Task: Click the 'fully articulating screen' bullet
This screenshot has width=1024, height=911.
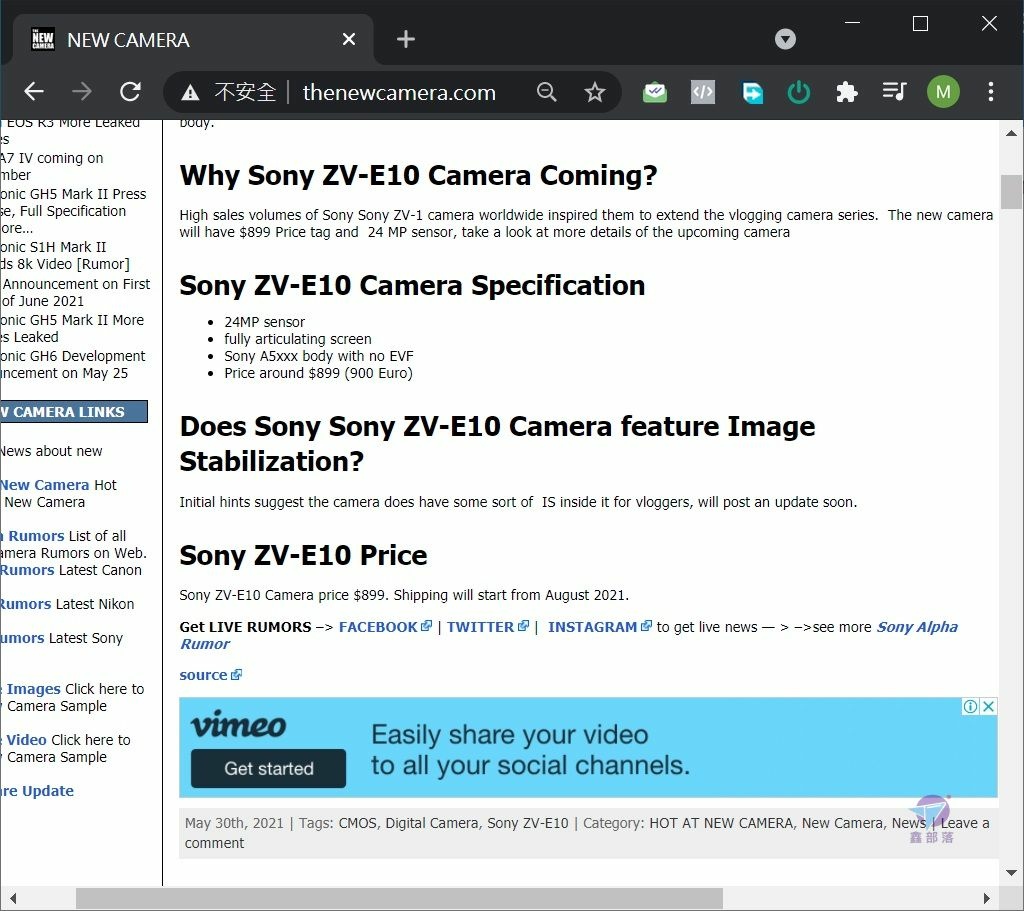Action: point(298,339)
